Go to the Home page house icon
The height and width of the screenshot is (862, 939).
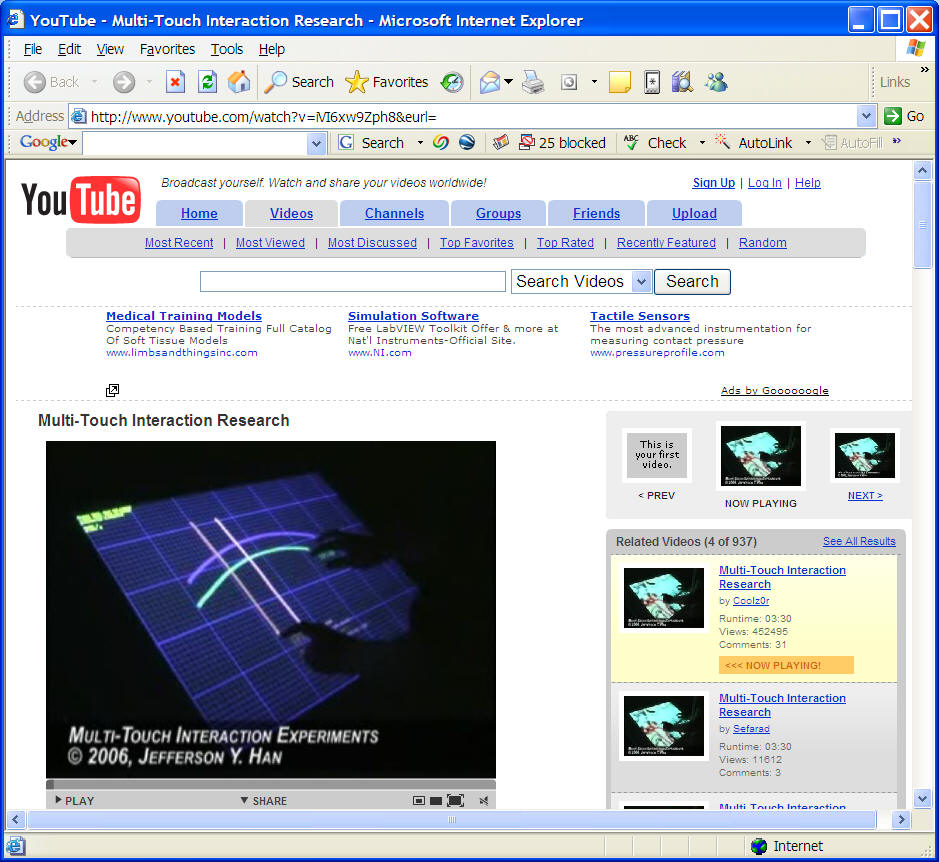tap(239, 81)
